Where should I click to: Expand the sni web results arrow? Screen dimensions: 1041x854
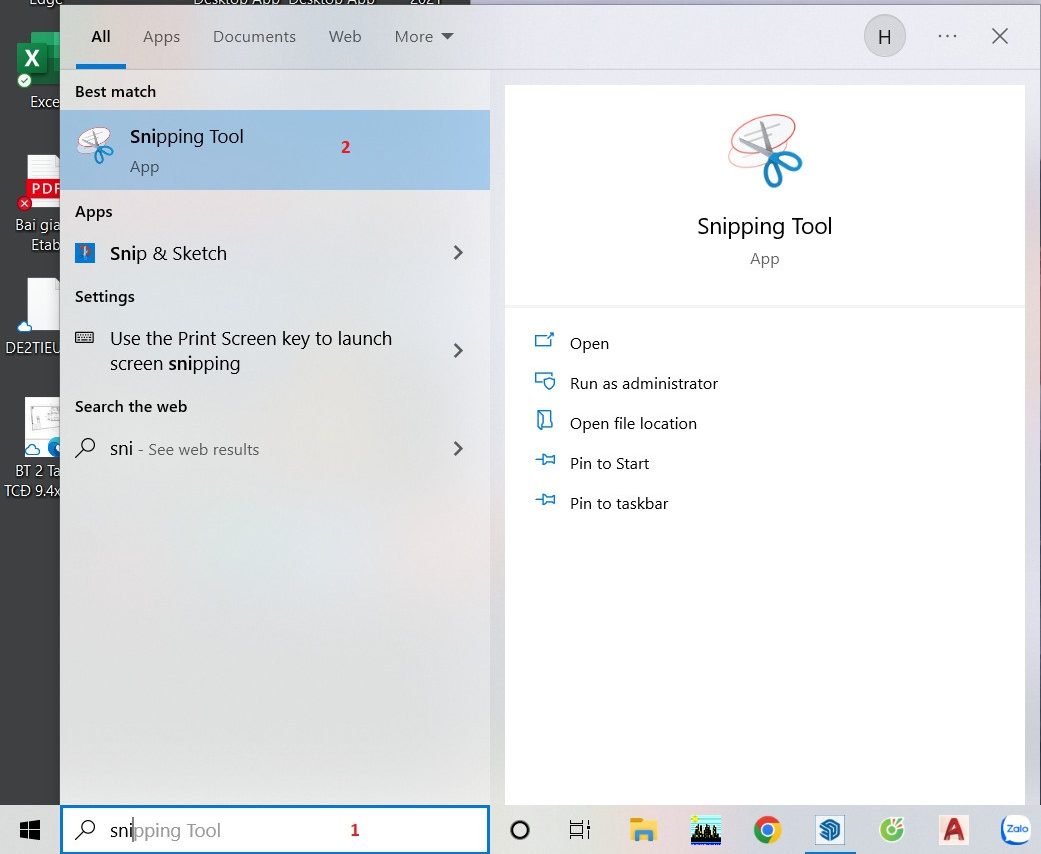click(x=458, y=449)
